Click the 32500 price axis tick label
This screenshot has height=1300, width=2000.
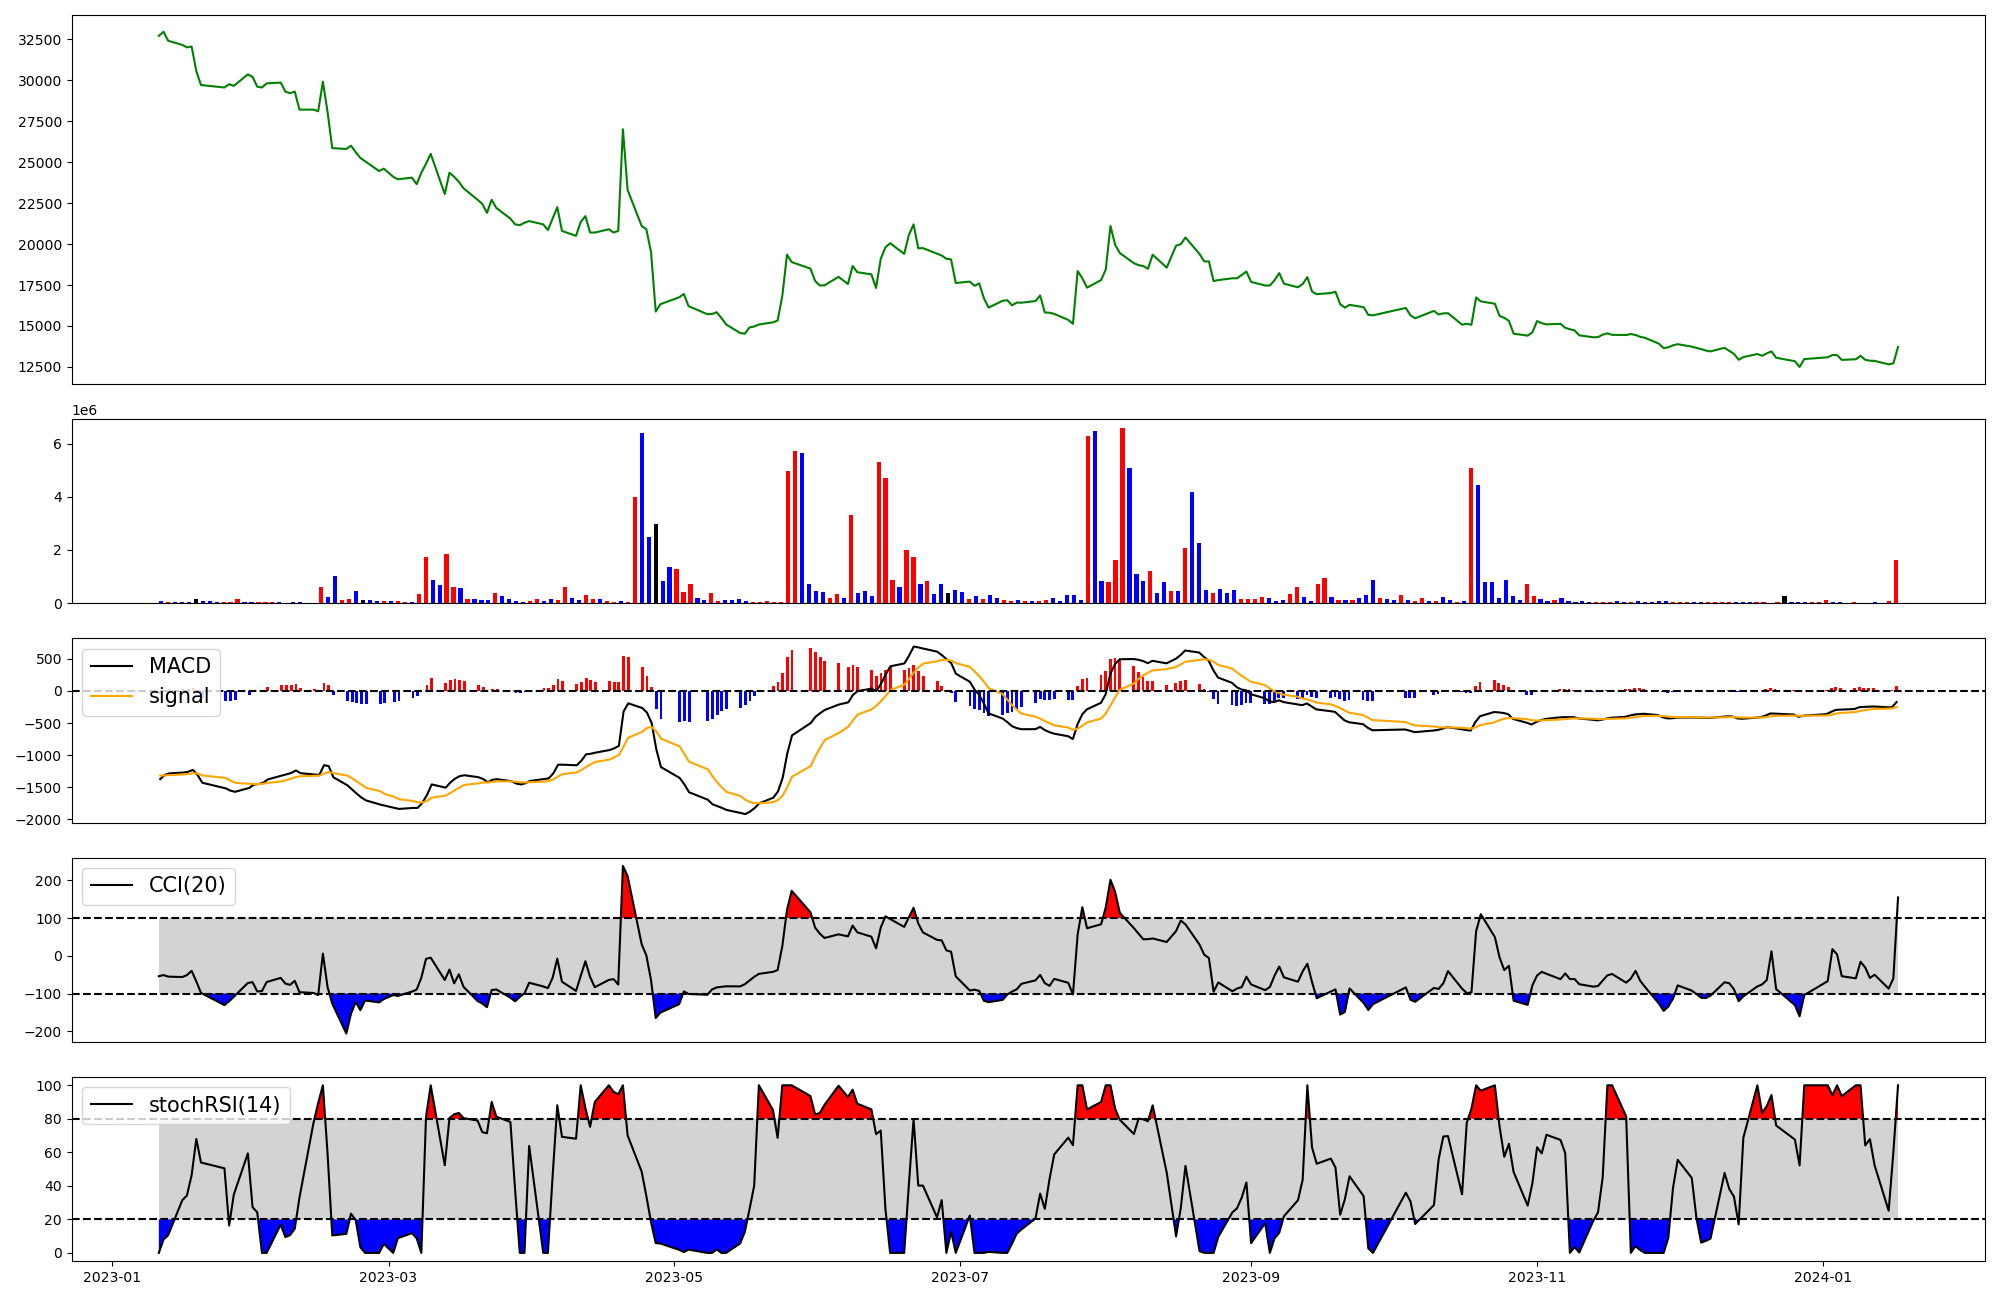click(40, 40)
